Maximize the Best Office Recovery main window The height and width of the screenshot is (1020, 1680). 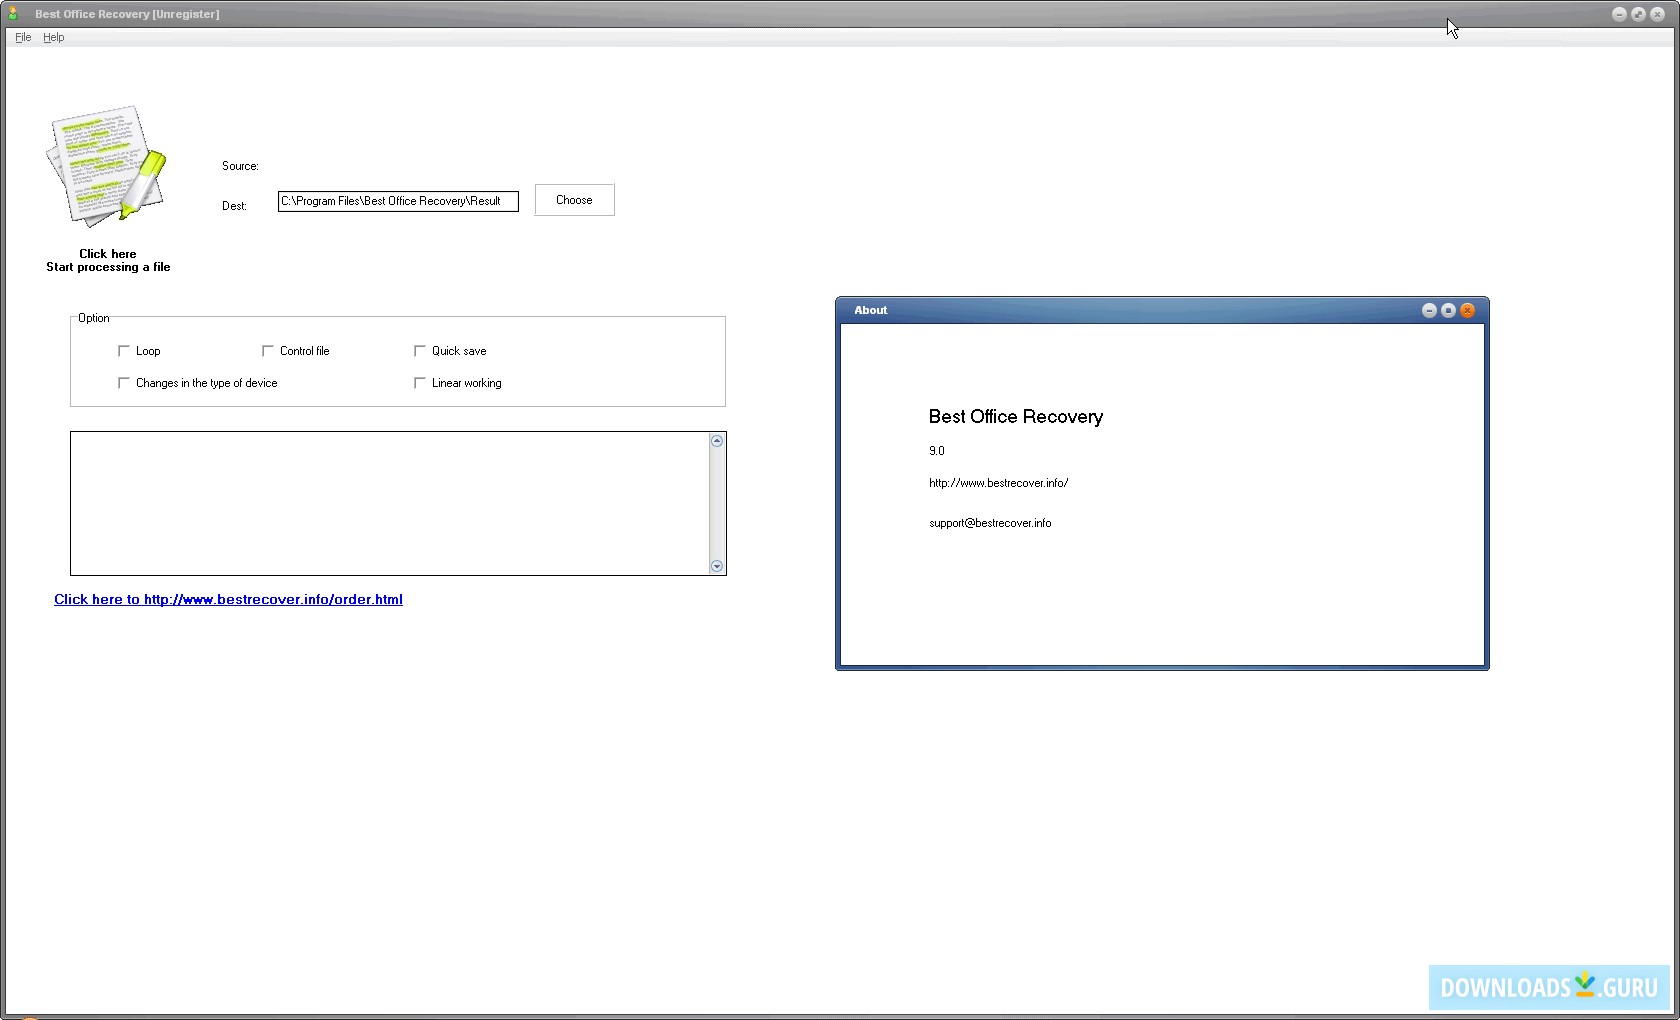point(1638,14)
